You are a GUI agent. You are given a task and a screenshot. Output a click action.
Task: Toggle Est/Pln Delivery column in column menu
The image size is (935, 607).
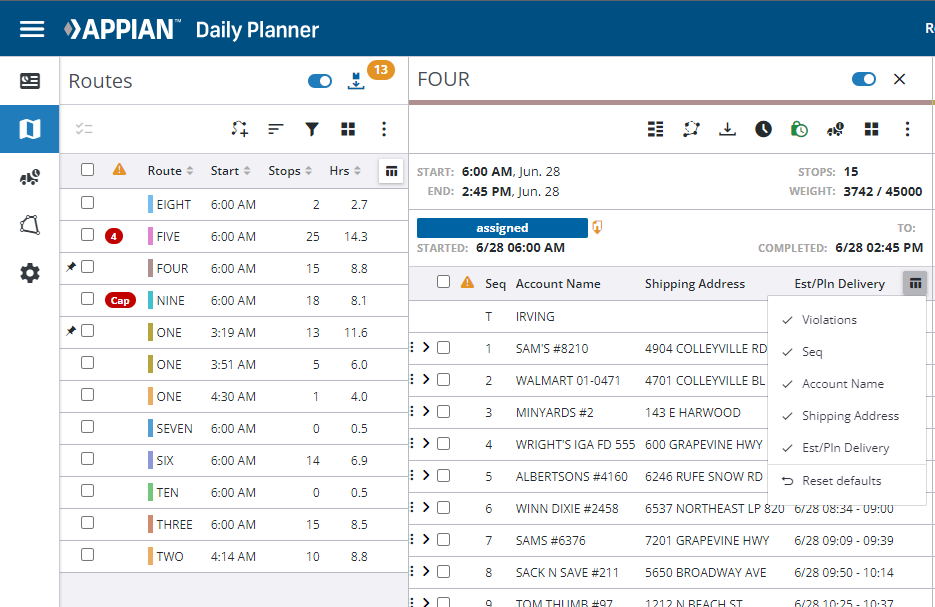point(847,448)
